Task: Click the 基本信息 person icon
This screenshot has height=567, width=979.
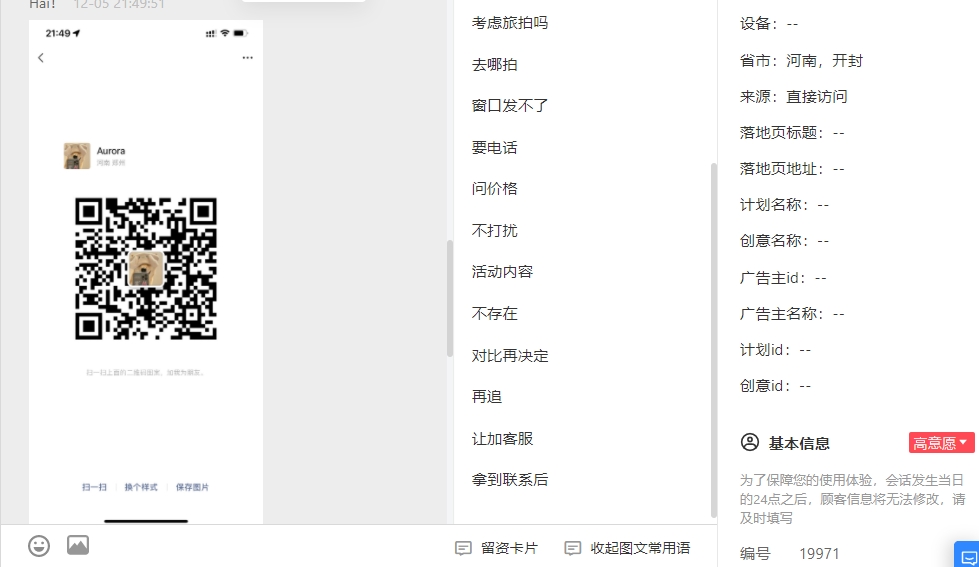Action: 750,443
